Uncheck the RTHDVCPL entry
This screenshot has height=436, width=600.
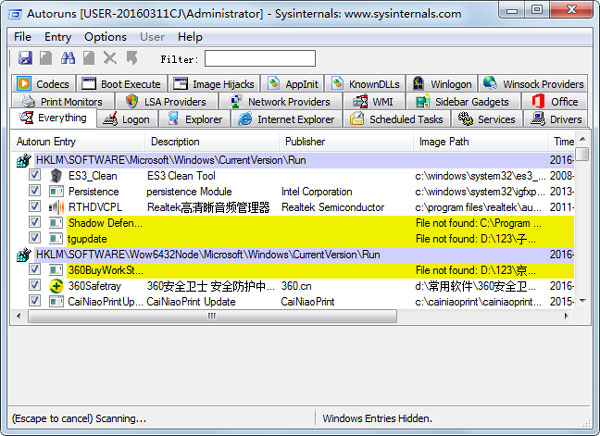tap(35, 206)
